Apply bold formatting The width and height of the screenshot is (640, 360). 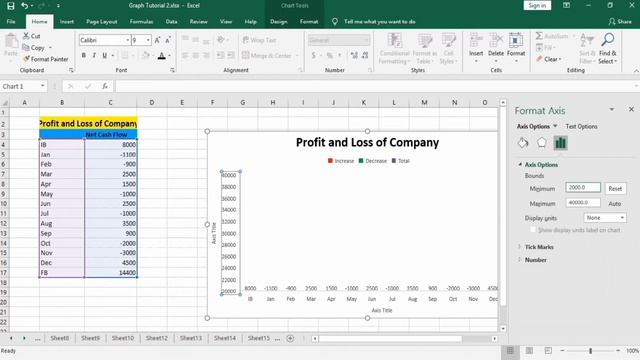84,55
